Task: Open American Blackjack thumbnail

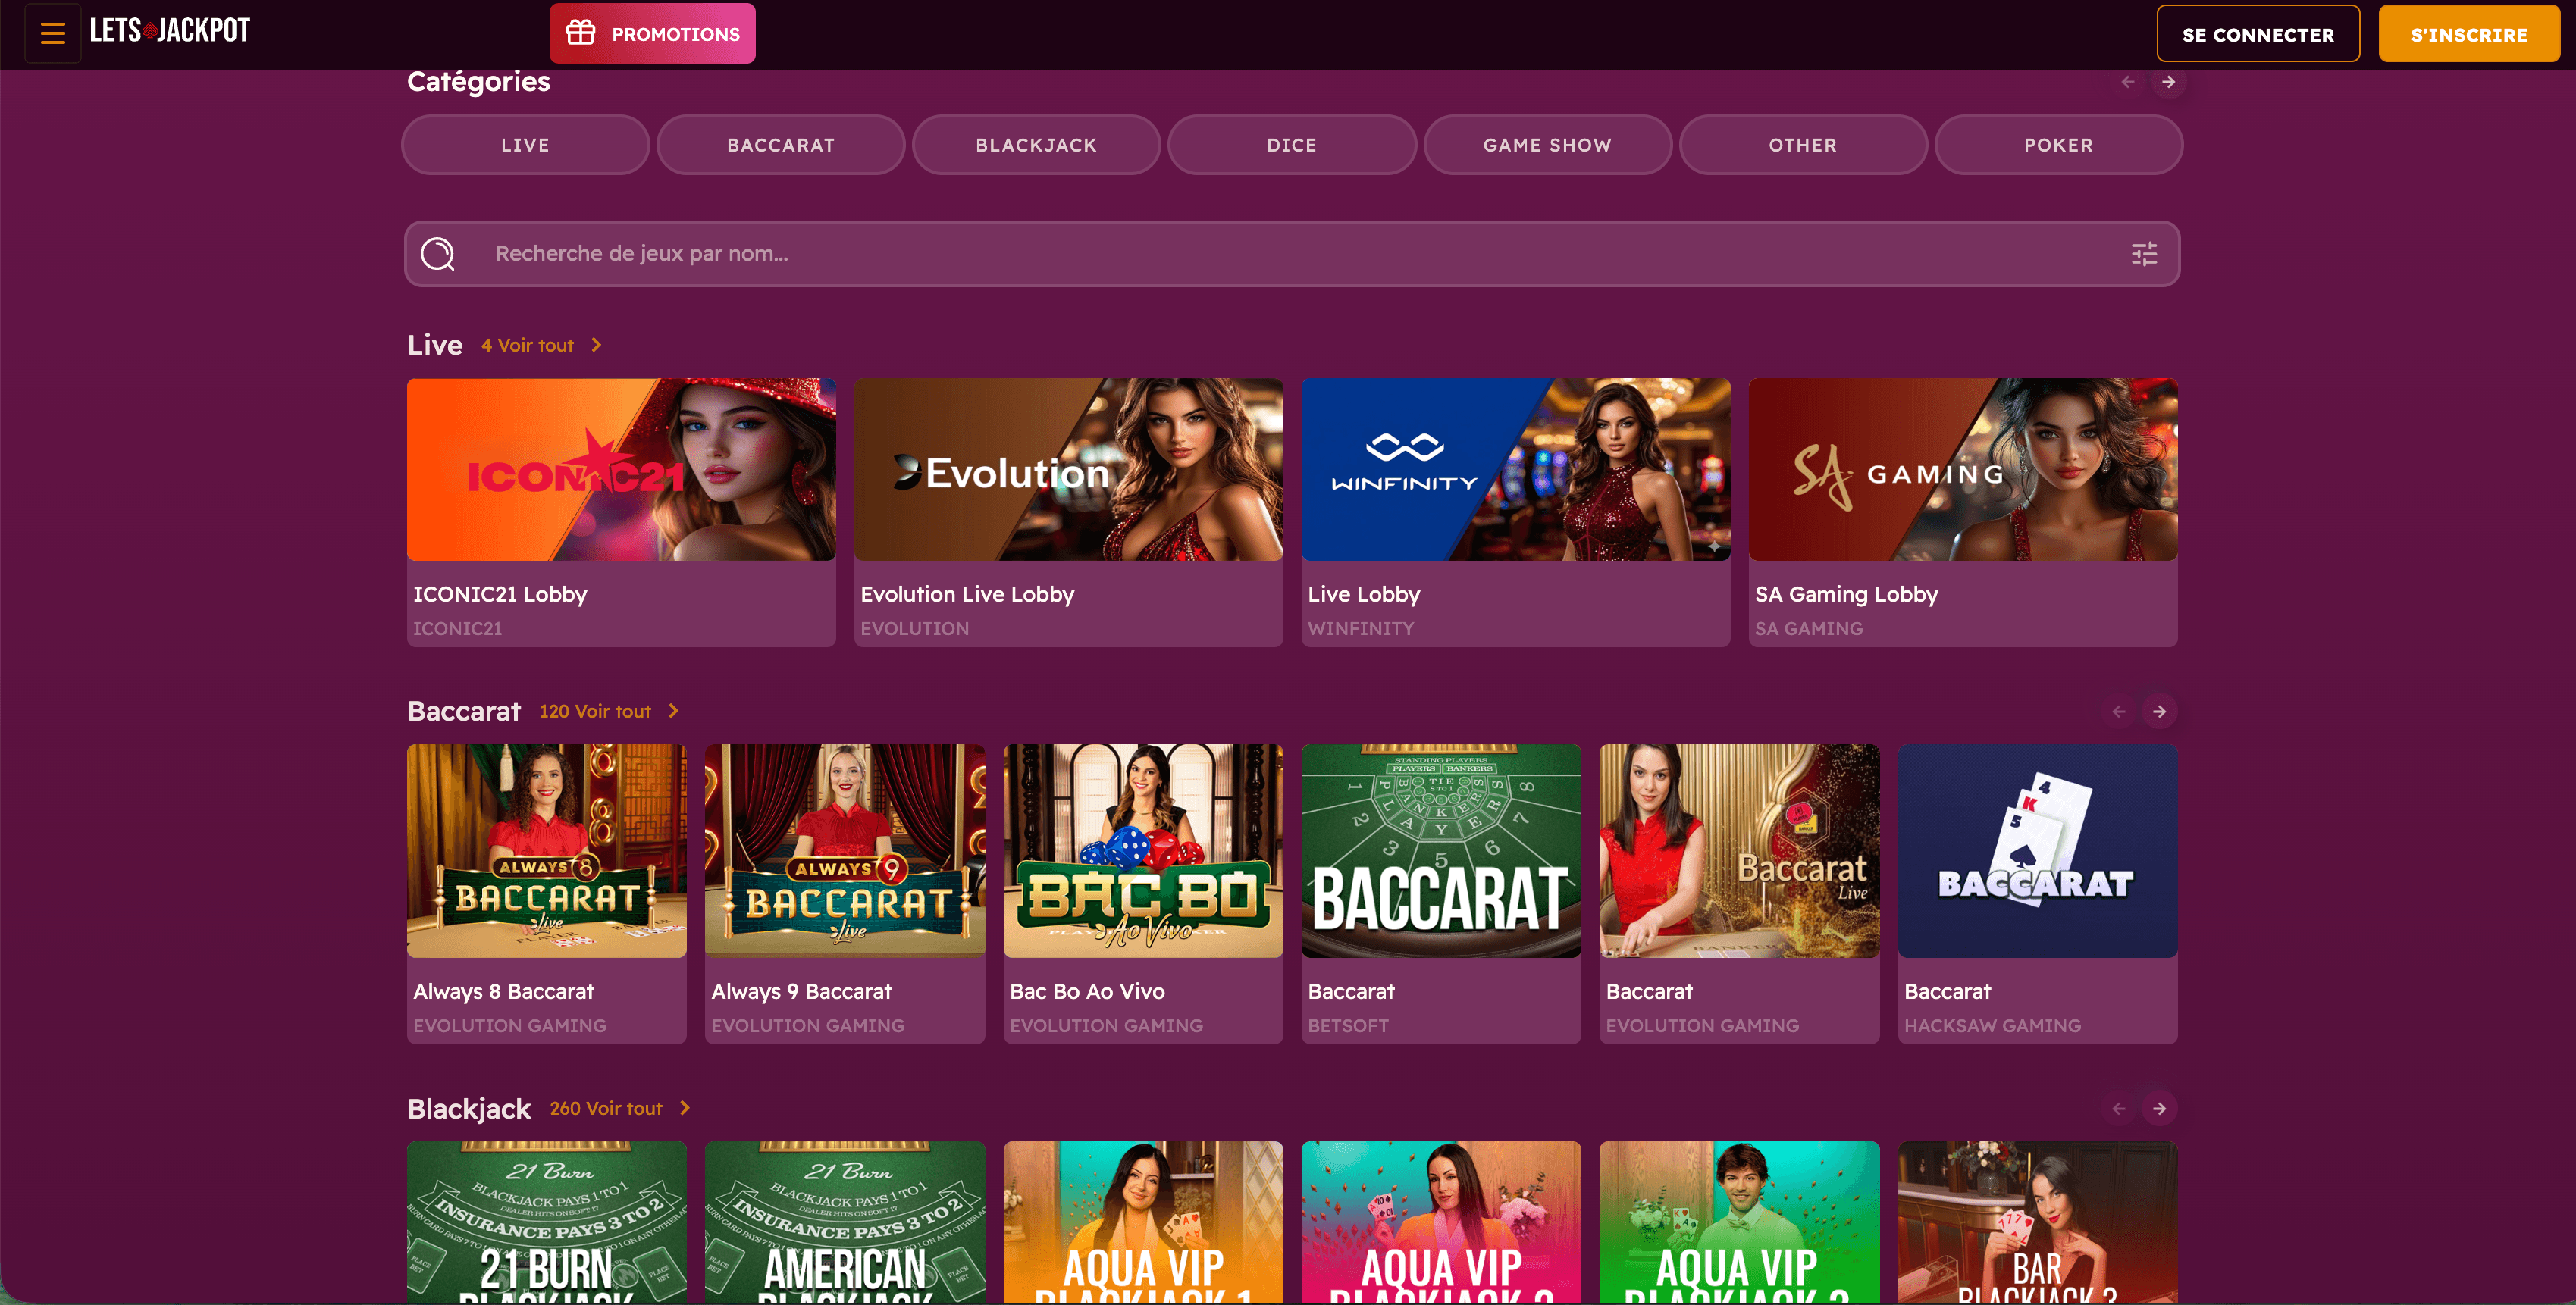Action: tap(845, 1222)
